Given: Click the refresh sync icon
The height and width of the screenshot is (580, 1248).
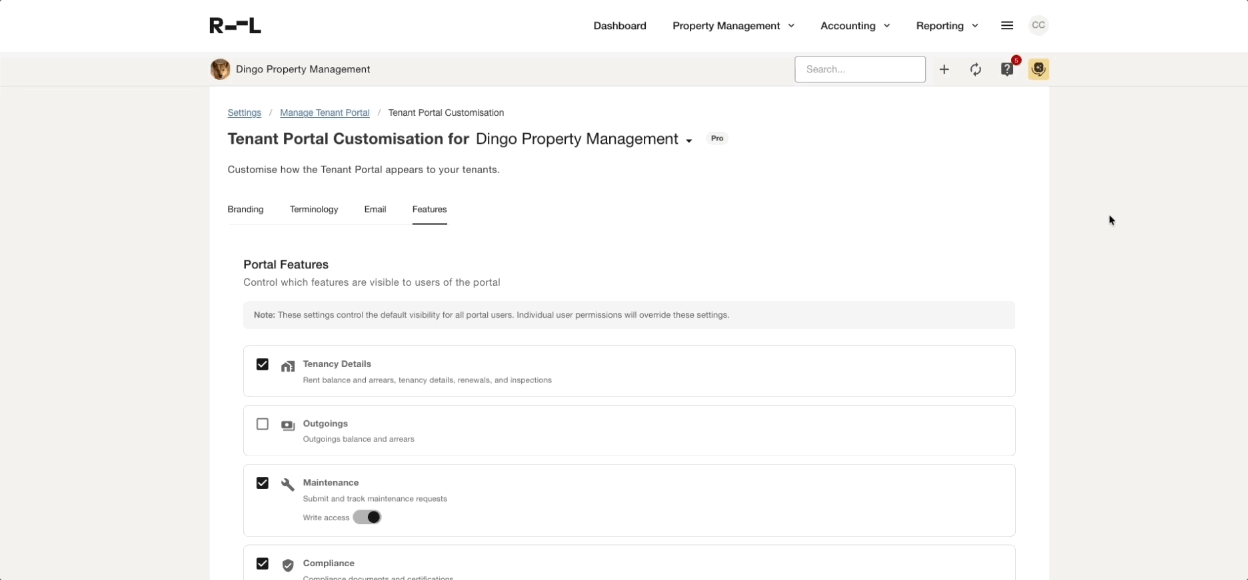Looking at the screenshot, I should [975, 69].
